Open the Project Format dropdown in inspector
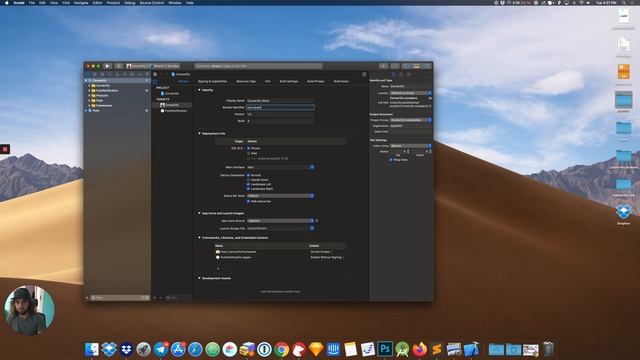Viewport: 640px width, 360px height. point(411,120)
